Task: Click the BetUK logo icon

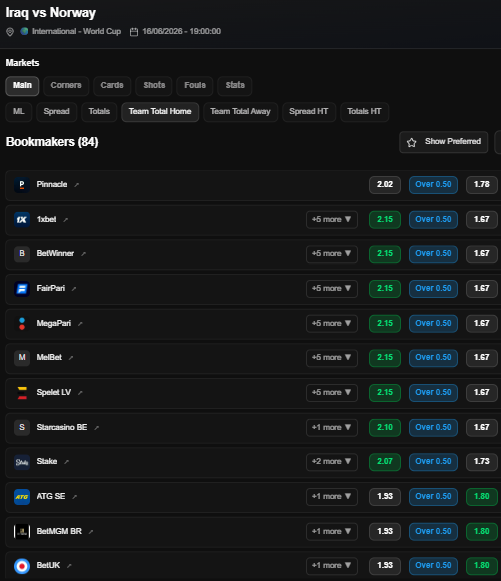Action: pyautogui.click(x=22, y=566)
